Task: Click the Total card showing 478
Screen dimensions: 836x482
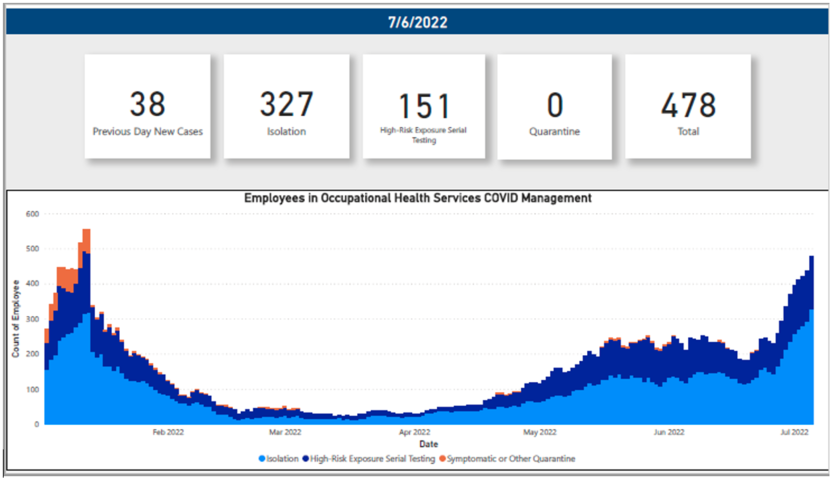Action: pos(688,106)
